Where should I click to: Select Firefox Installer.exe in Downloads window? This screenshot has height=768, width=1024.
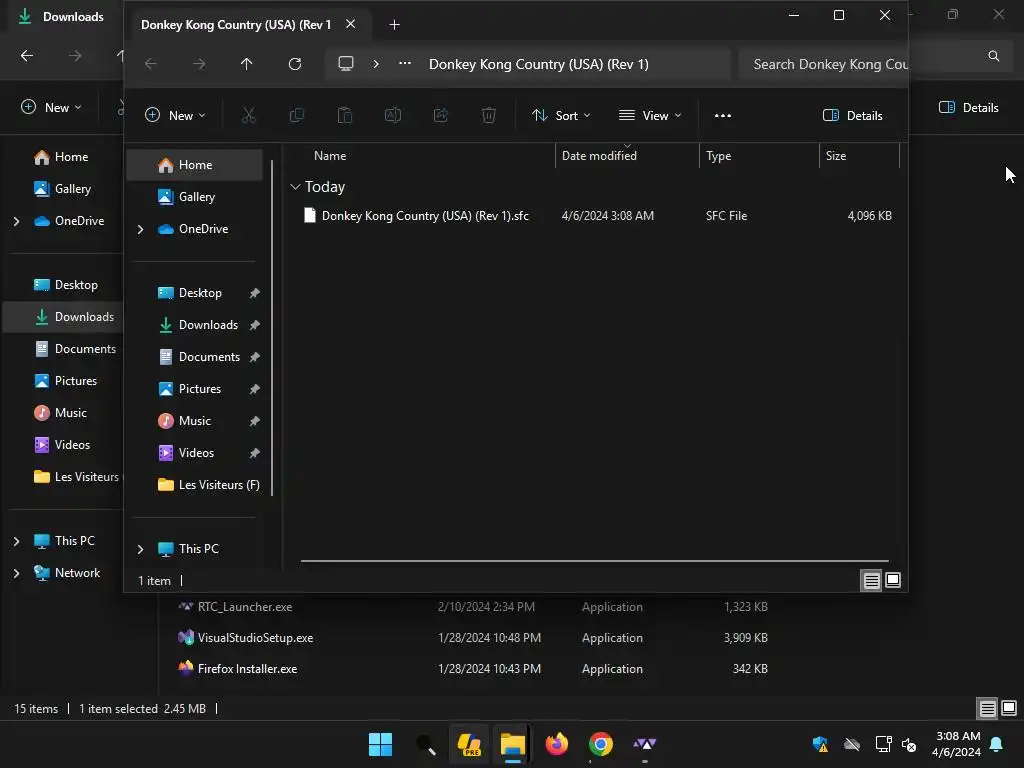[x=247, y=669]
